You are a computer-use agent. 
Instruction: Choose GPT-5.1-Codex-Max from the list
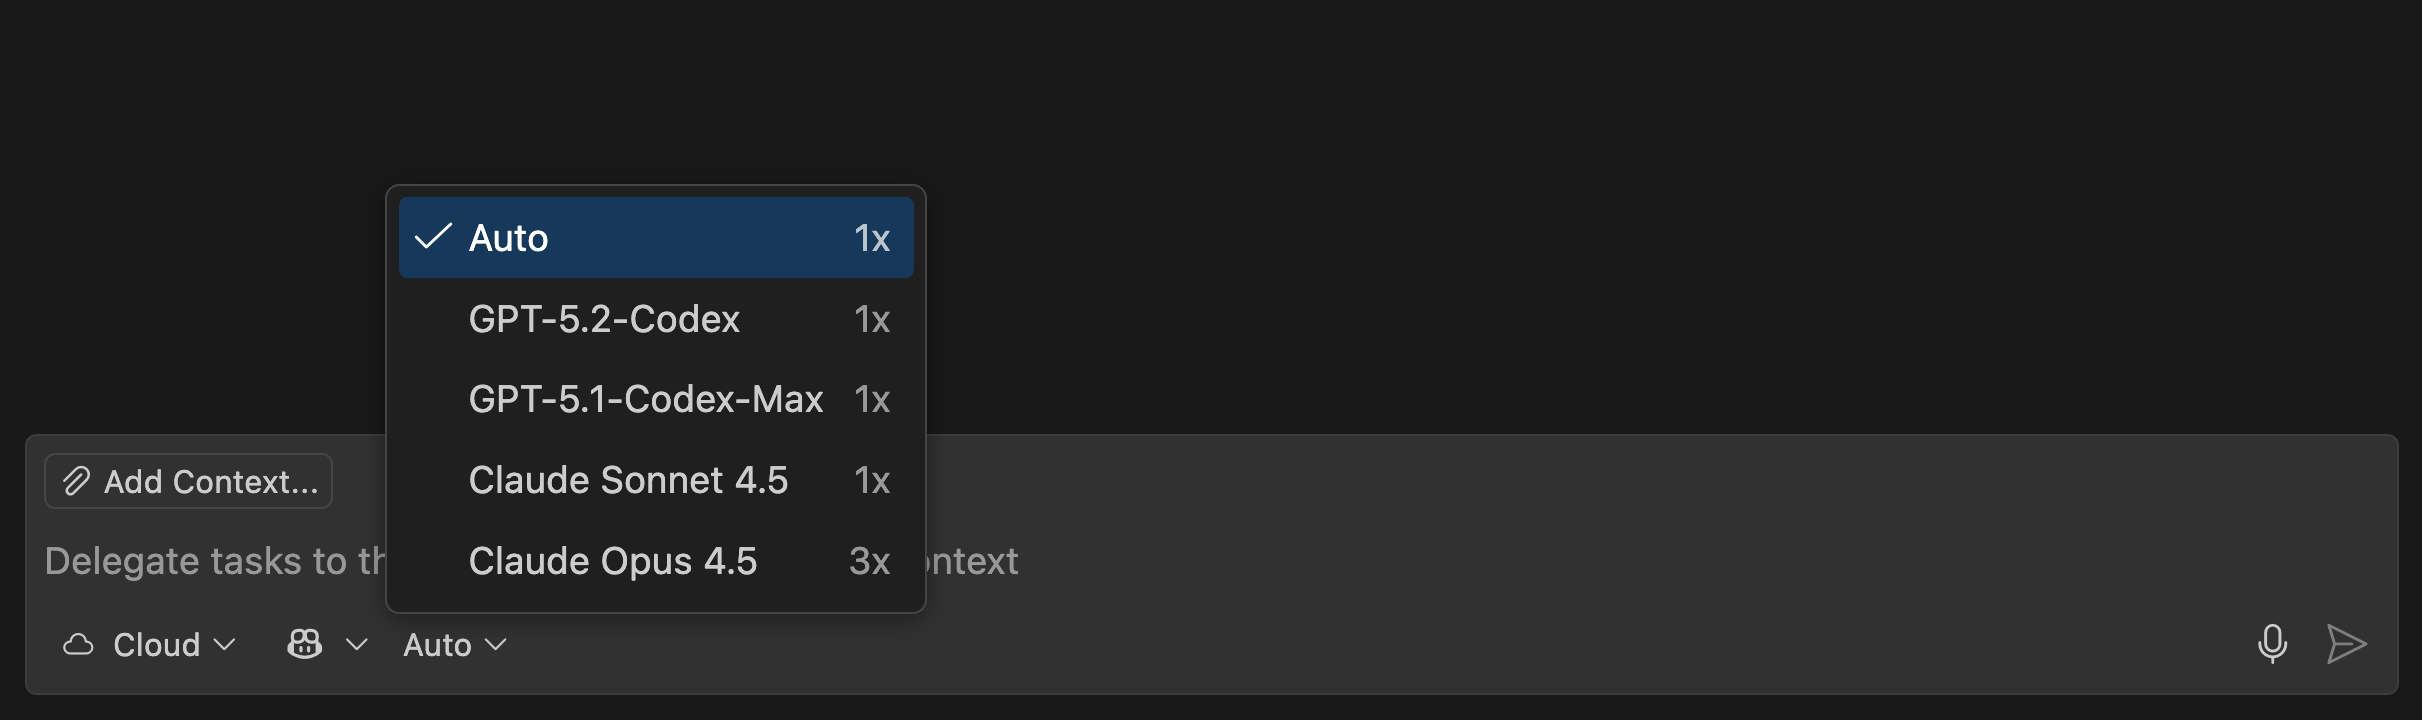(645, 398)
